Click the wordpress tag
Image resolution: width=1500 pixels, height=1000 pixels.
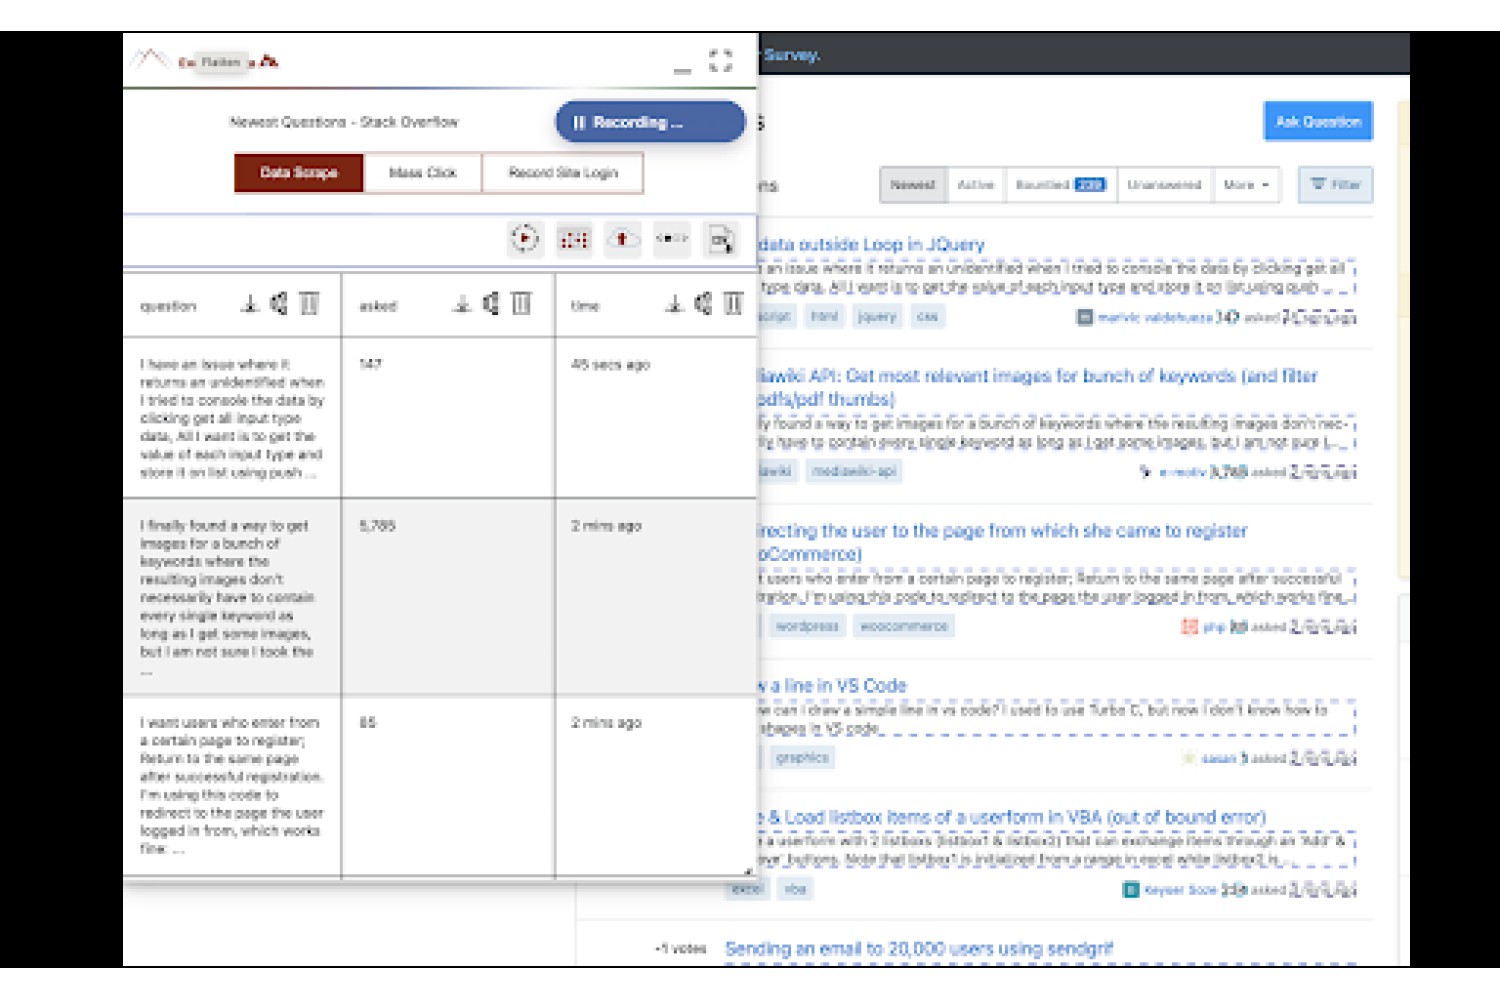(x=807, y=626)
